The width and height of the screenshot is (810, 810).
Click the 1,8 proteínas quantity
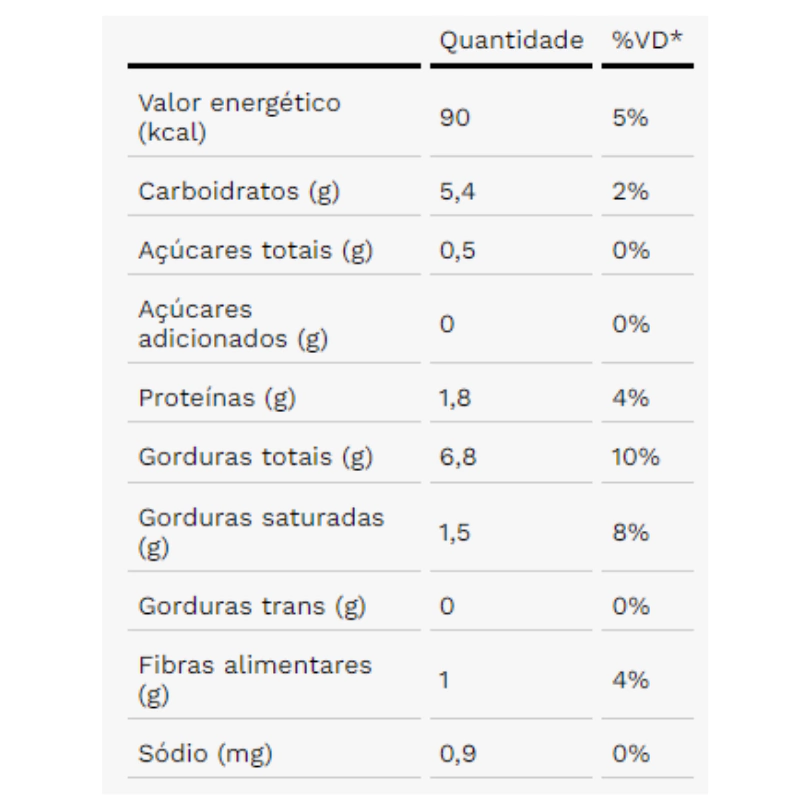pos(455,398)
